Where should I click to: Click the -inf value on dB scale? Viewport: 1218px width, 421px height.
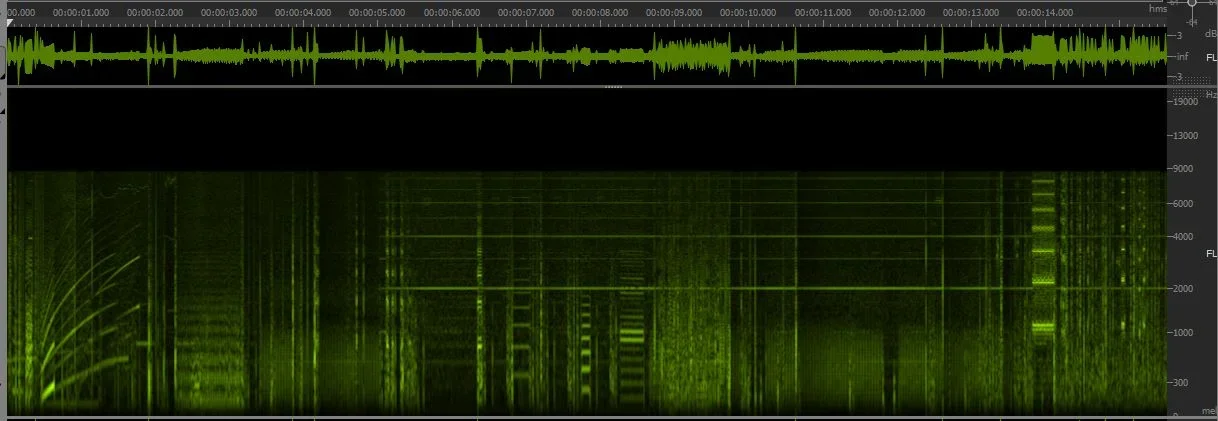coord(1181,56)
